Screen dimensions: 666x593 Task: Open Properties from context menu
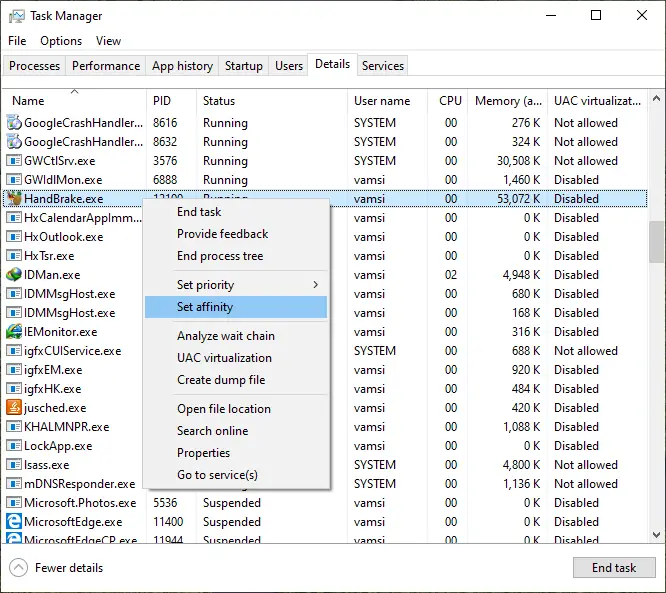click(236, 453)
